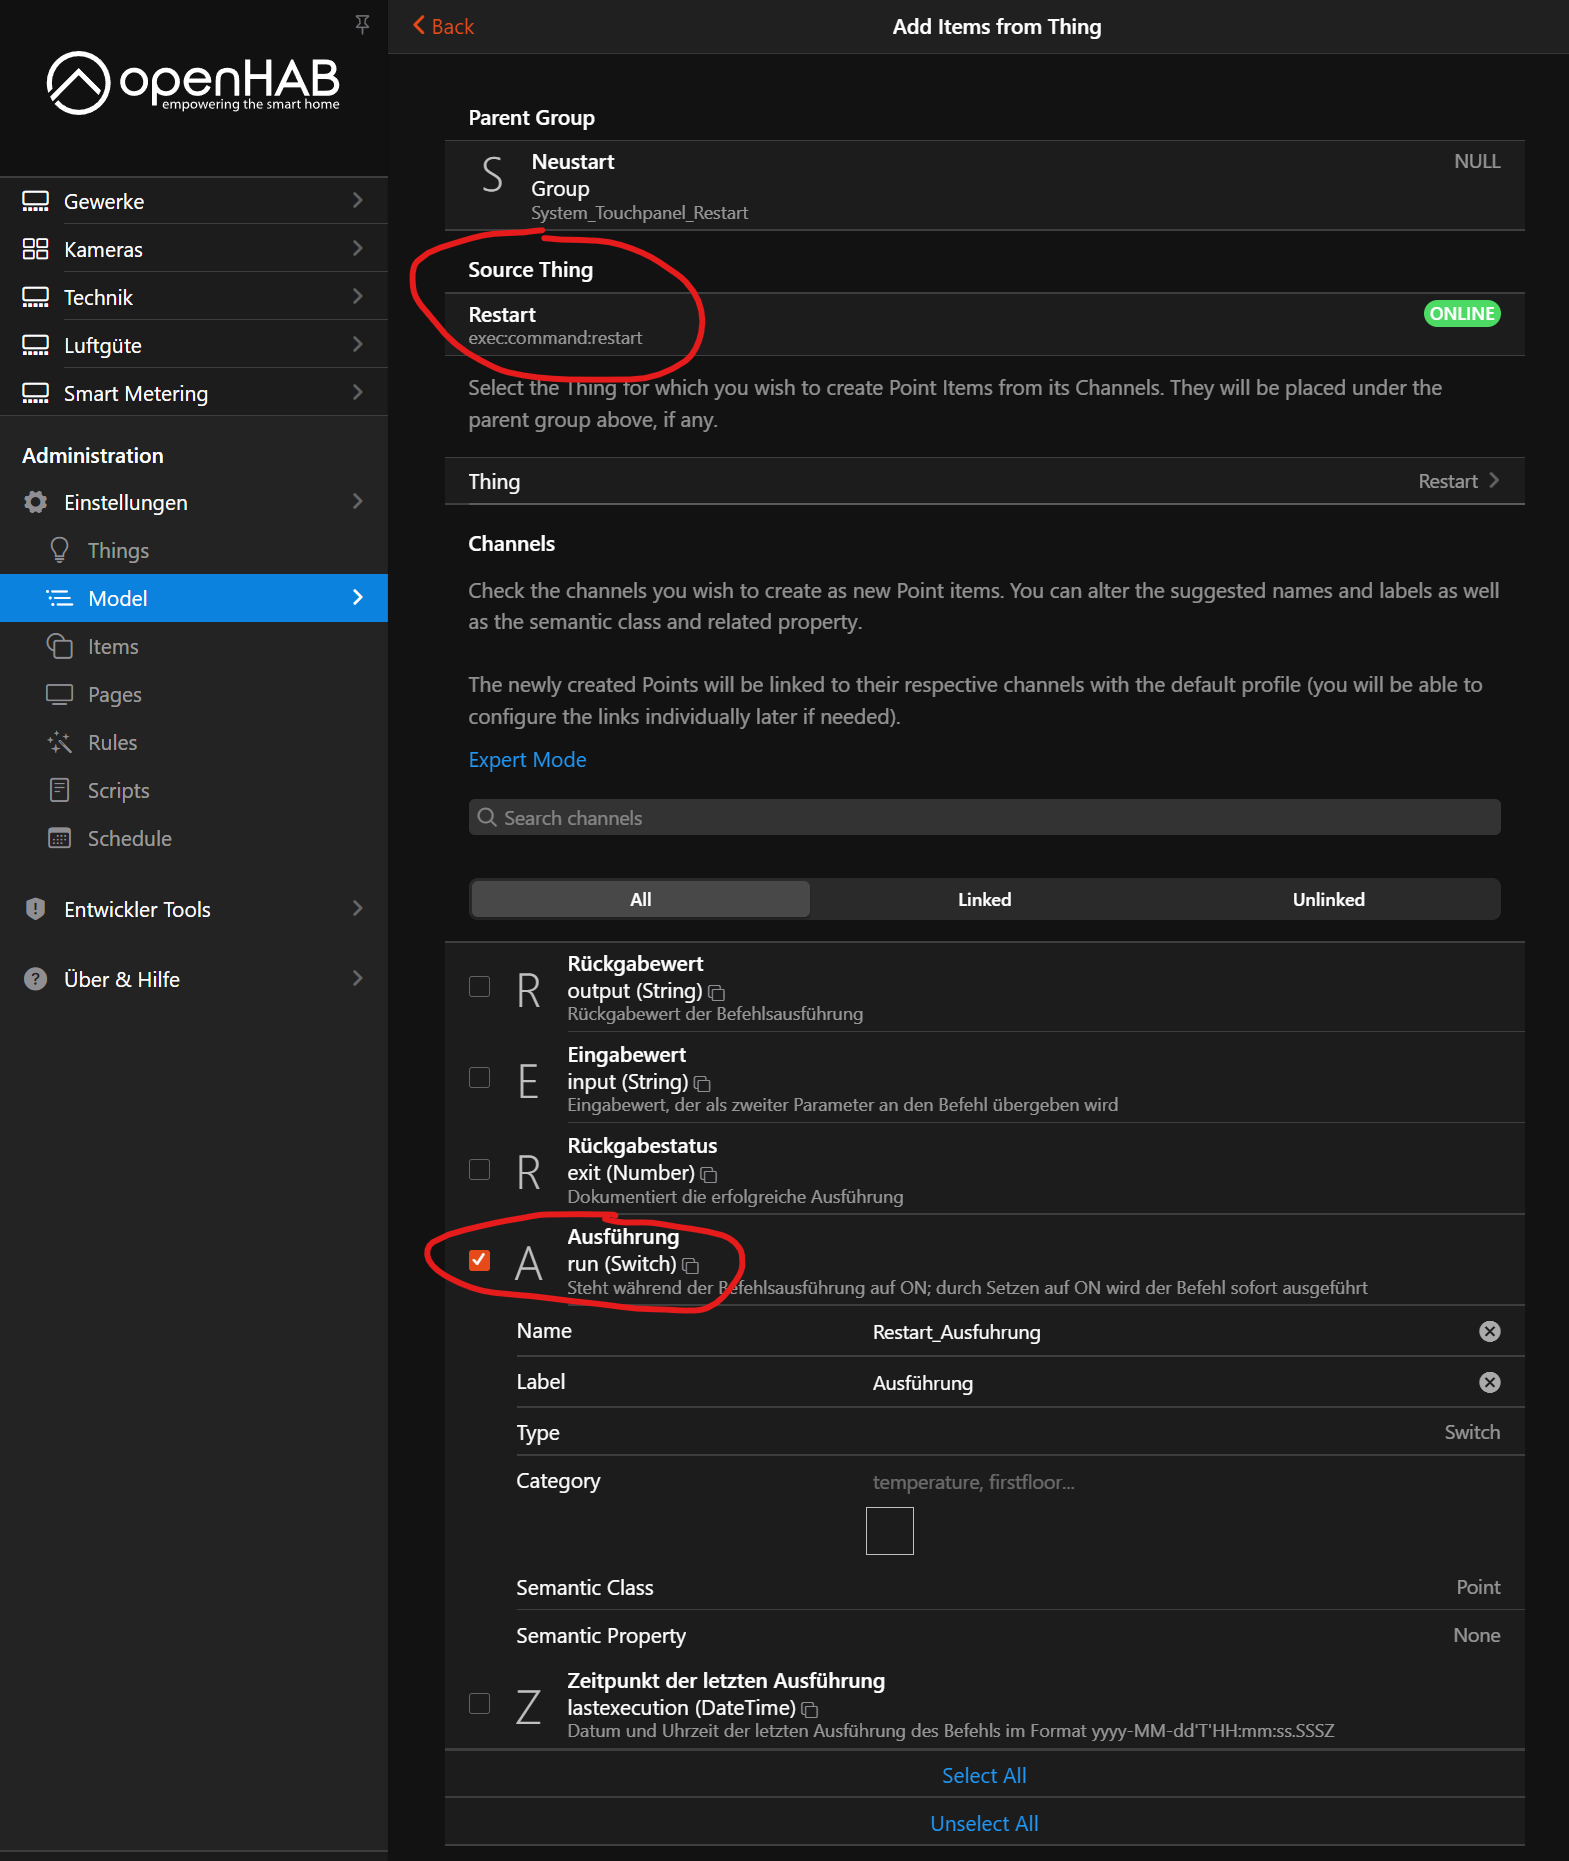Click Unselect All channels
The height and width of the screenshot is (1861, 1569).
[984, 1823]
